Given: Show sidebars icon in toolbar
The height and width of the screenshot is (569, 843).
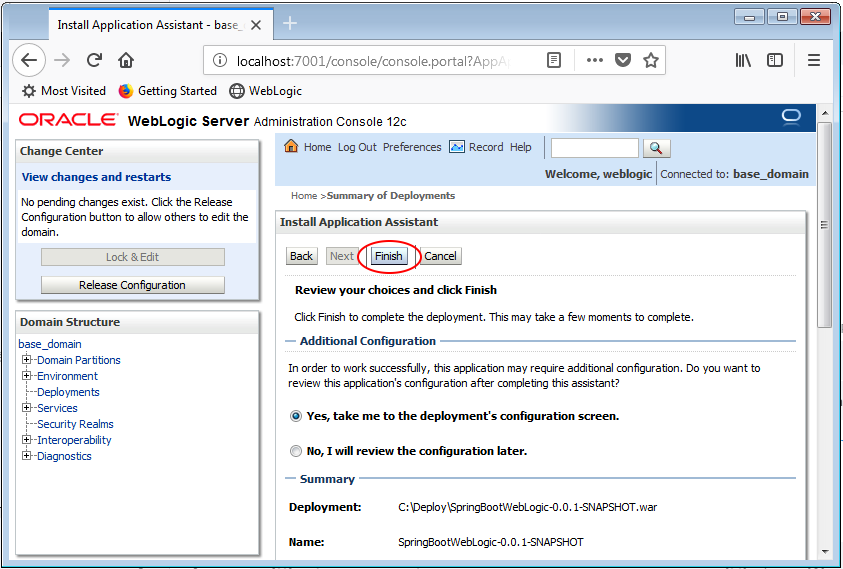Looking at the screenshot, I should click(x=775, y=60).
